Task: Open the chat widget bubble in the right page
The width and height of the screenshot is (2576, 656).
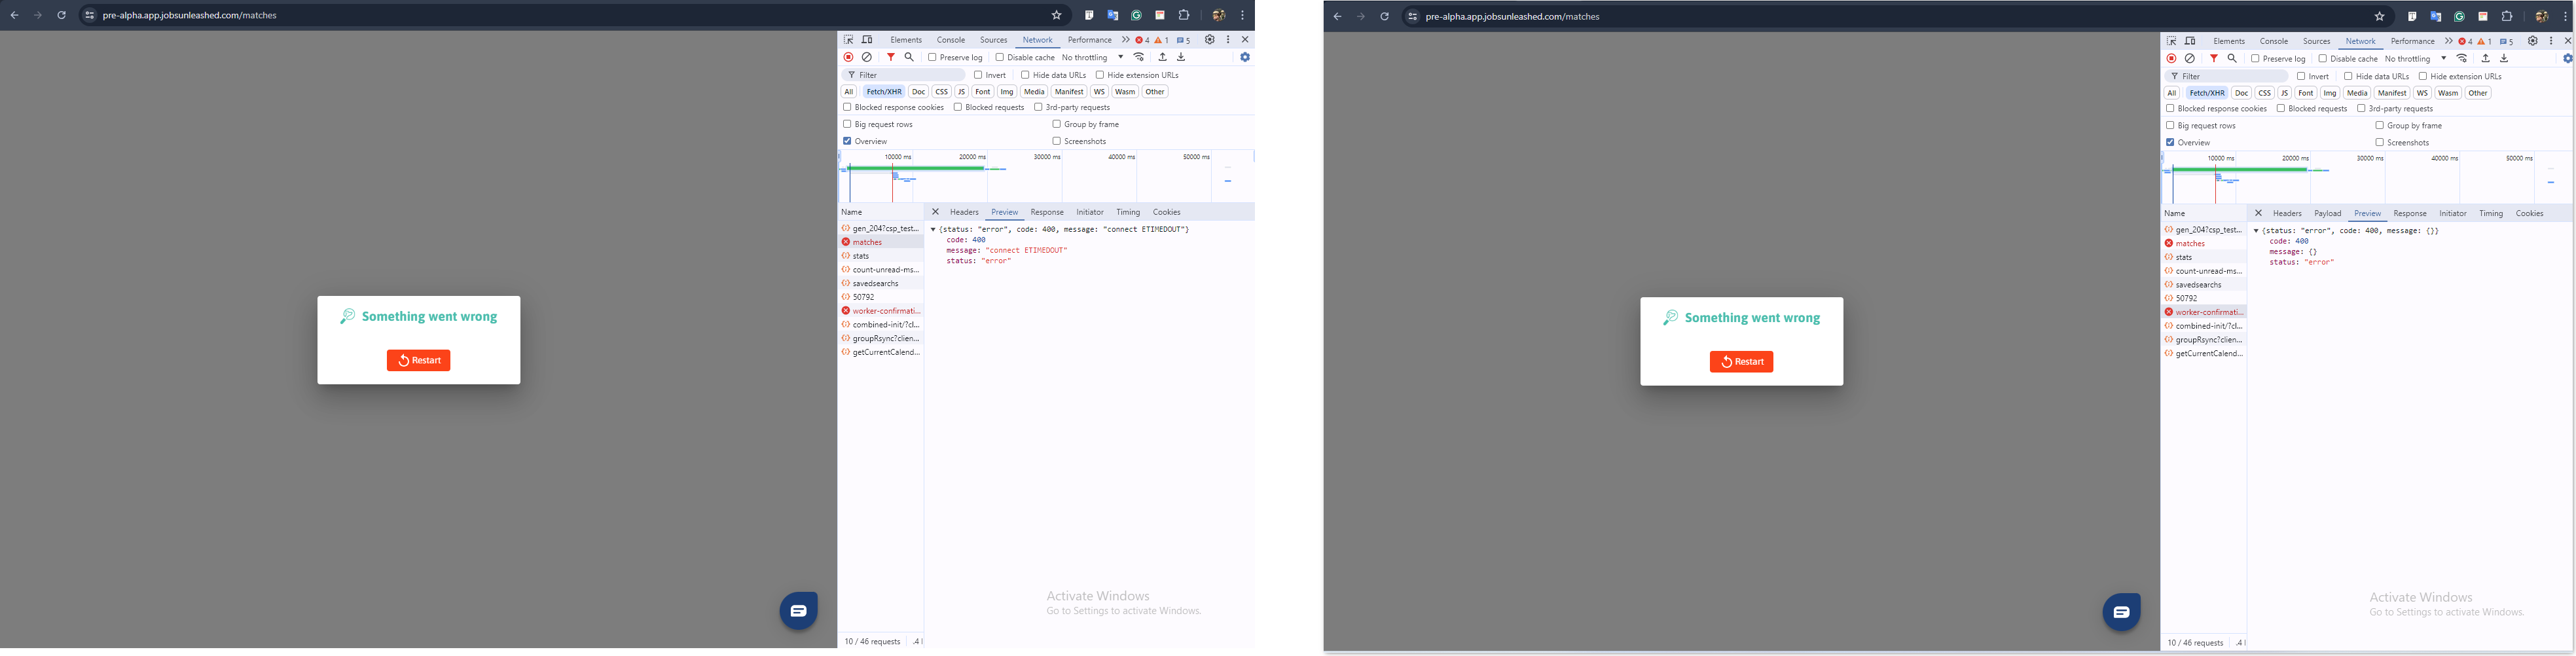Action: pos(2122,612)
